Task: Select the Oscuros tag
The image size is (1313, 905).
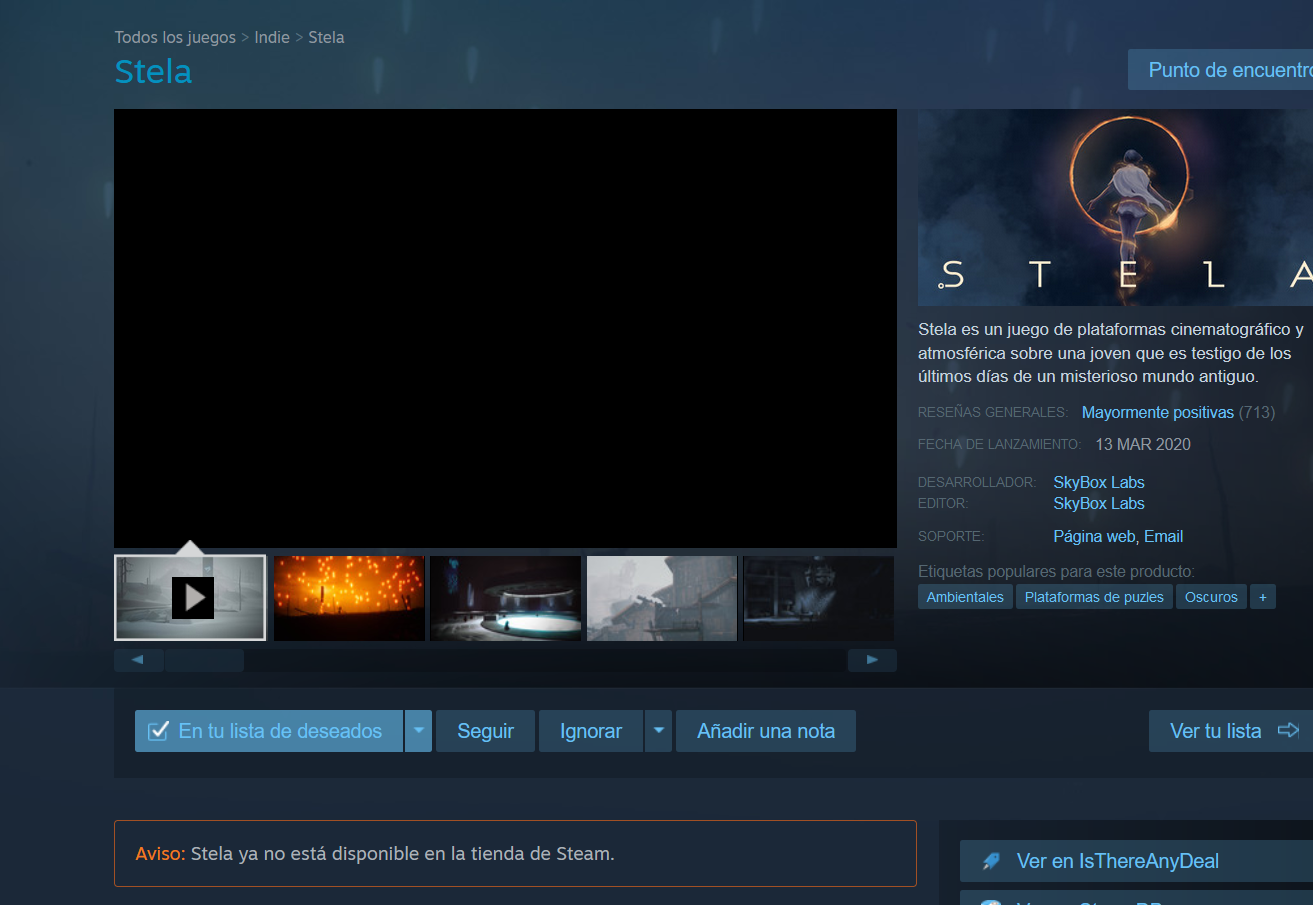Action: (1211, 597)
